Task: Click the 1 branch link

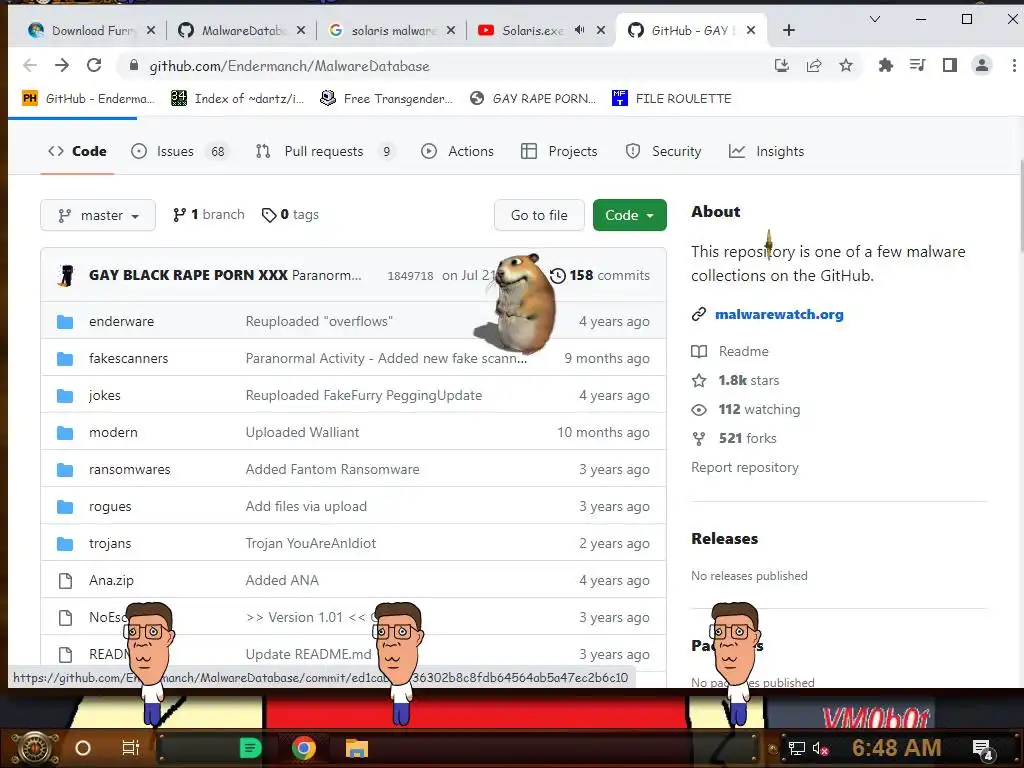Action: [209, 214]
